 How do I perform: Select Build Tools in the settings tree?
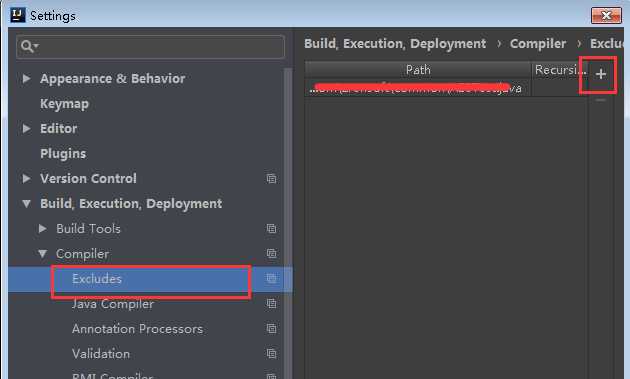tap(88, 229)
